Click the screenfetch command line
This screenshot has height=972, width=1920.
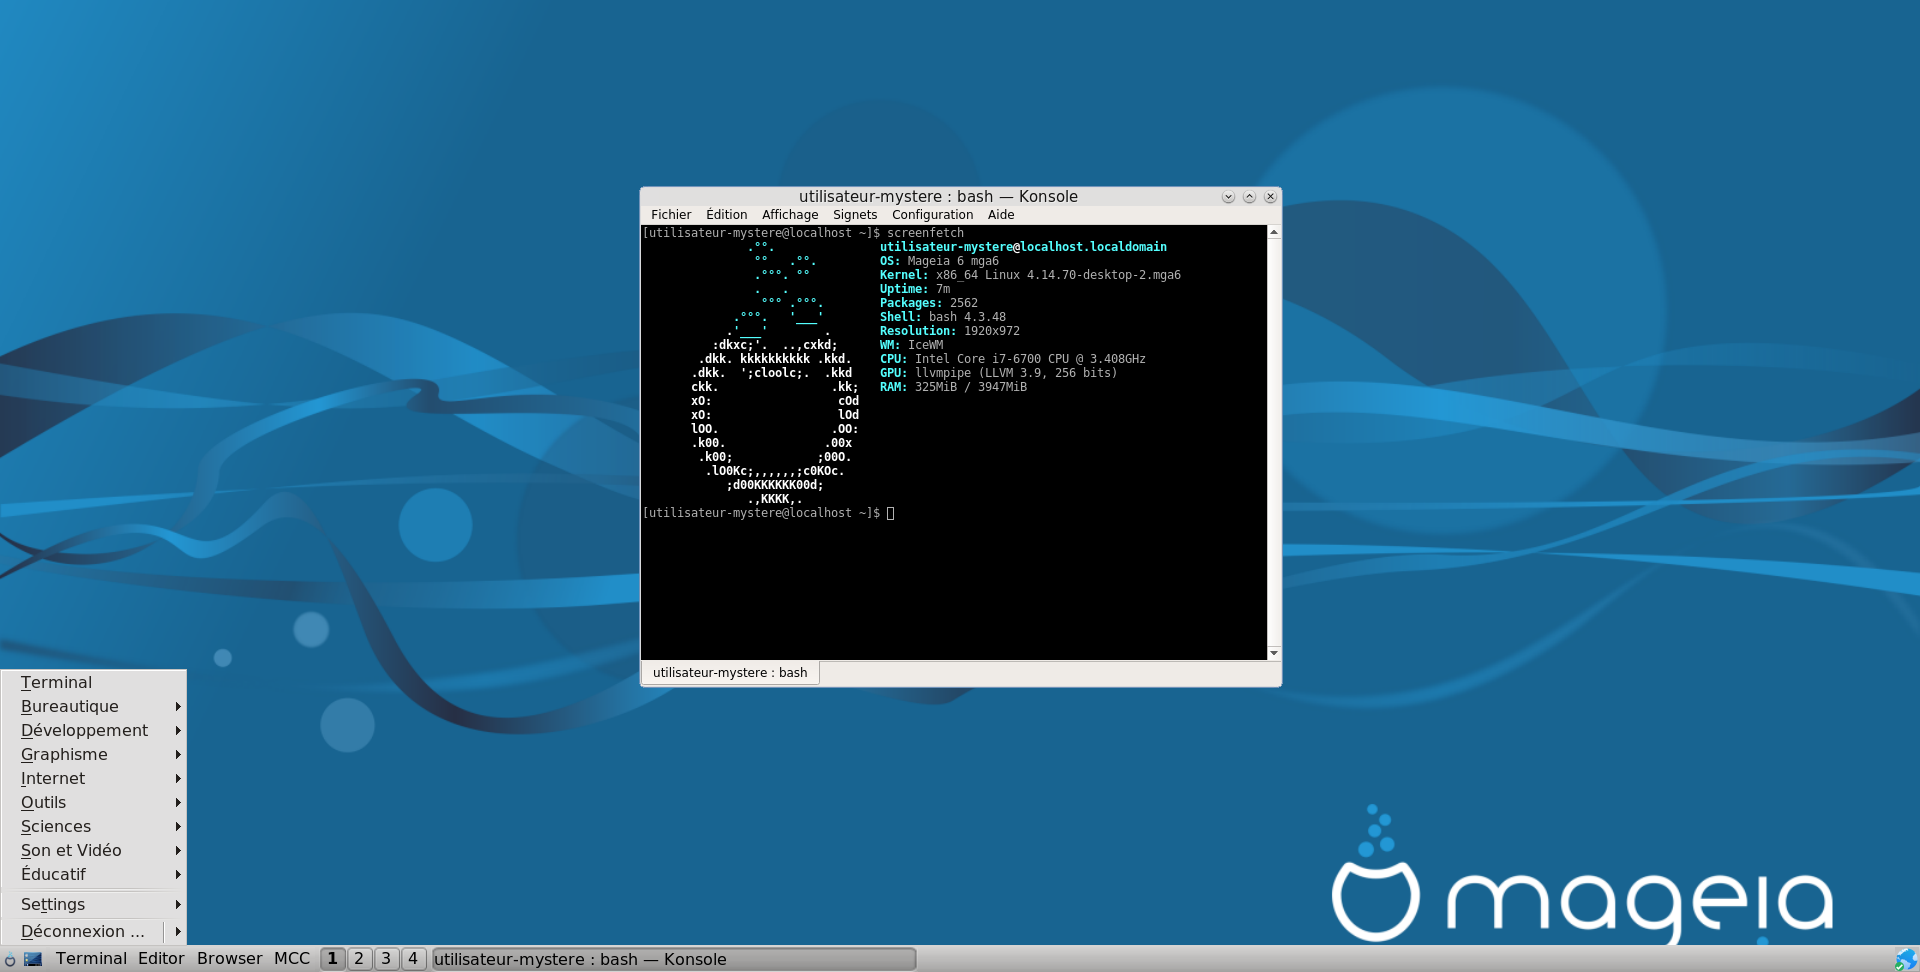tap(803, 233)
